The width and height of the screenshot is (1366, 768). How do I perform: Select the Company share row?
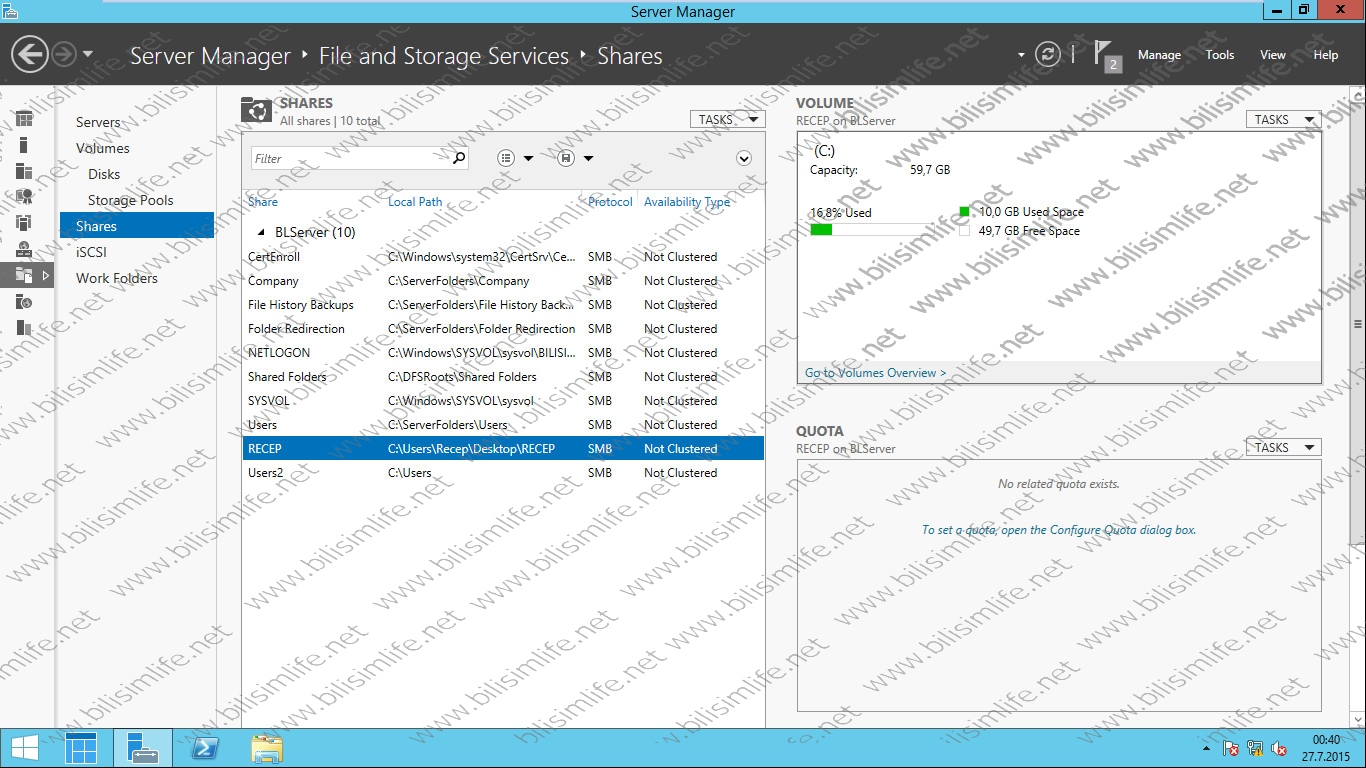point(504,281)
